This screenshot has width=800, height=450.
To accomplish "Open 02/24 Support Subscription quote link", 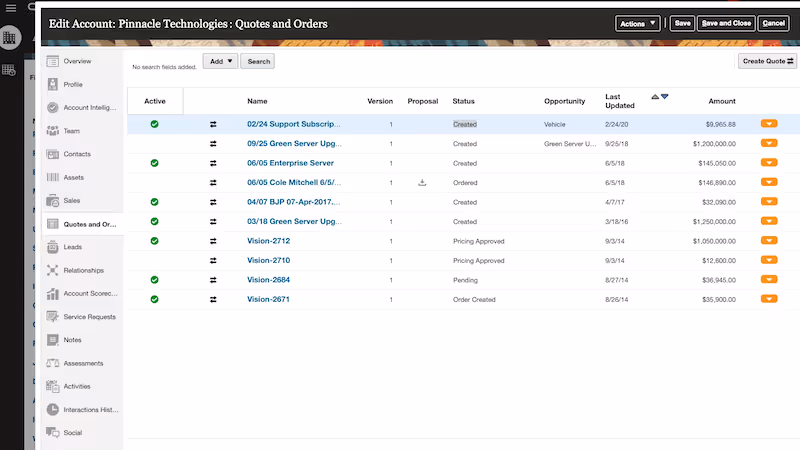I will point(293,124).
